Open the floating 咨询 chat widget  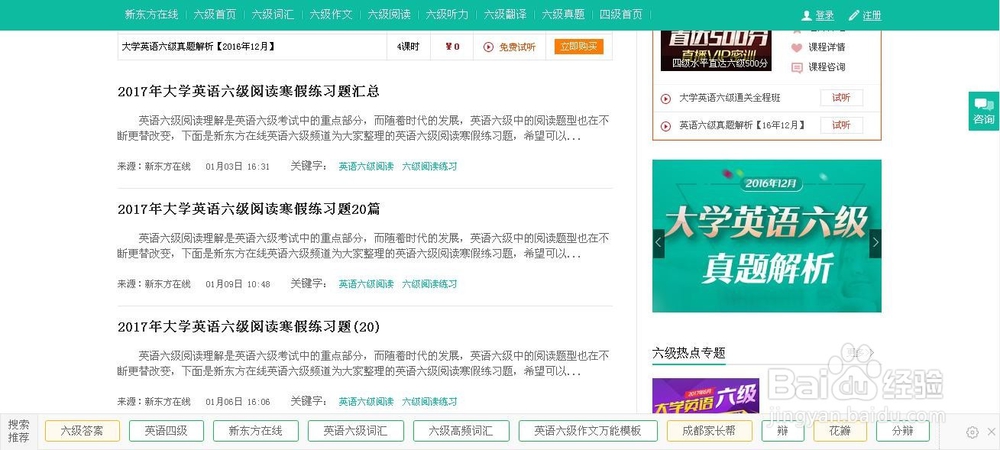[x=983, y=111]
